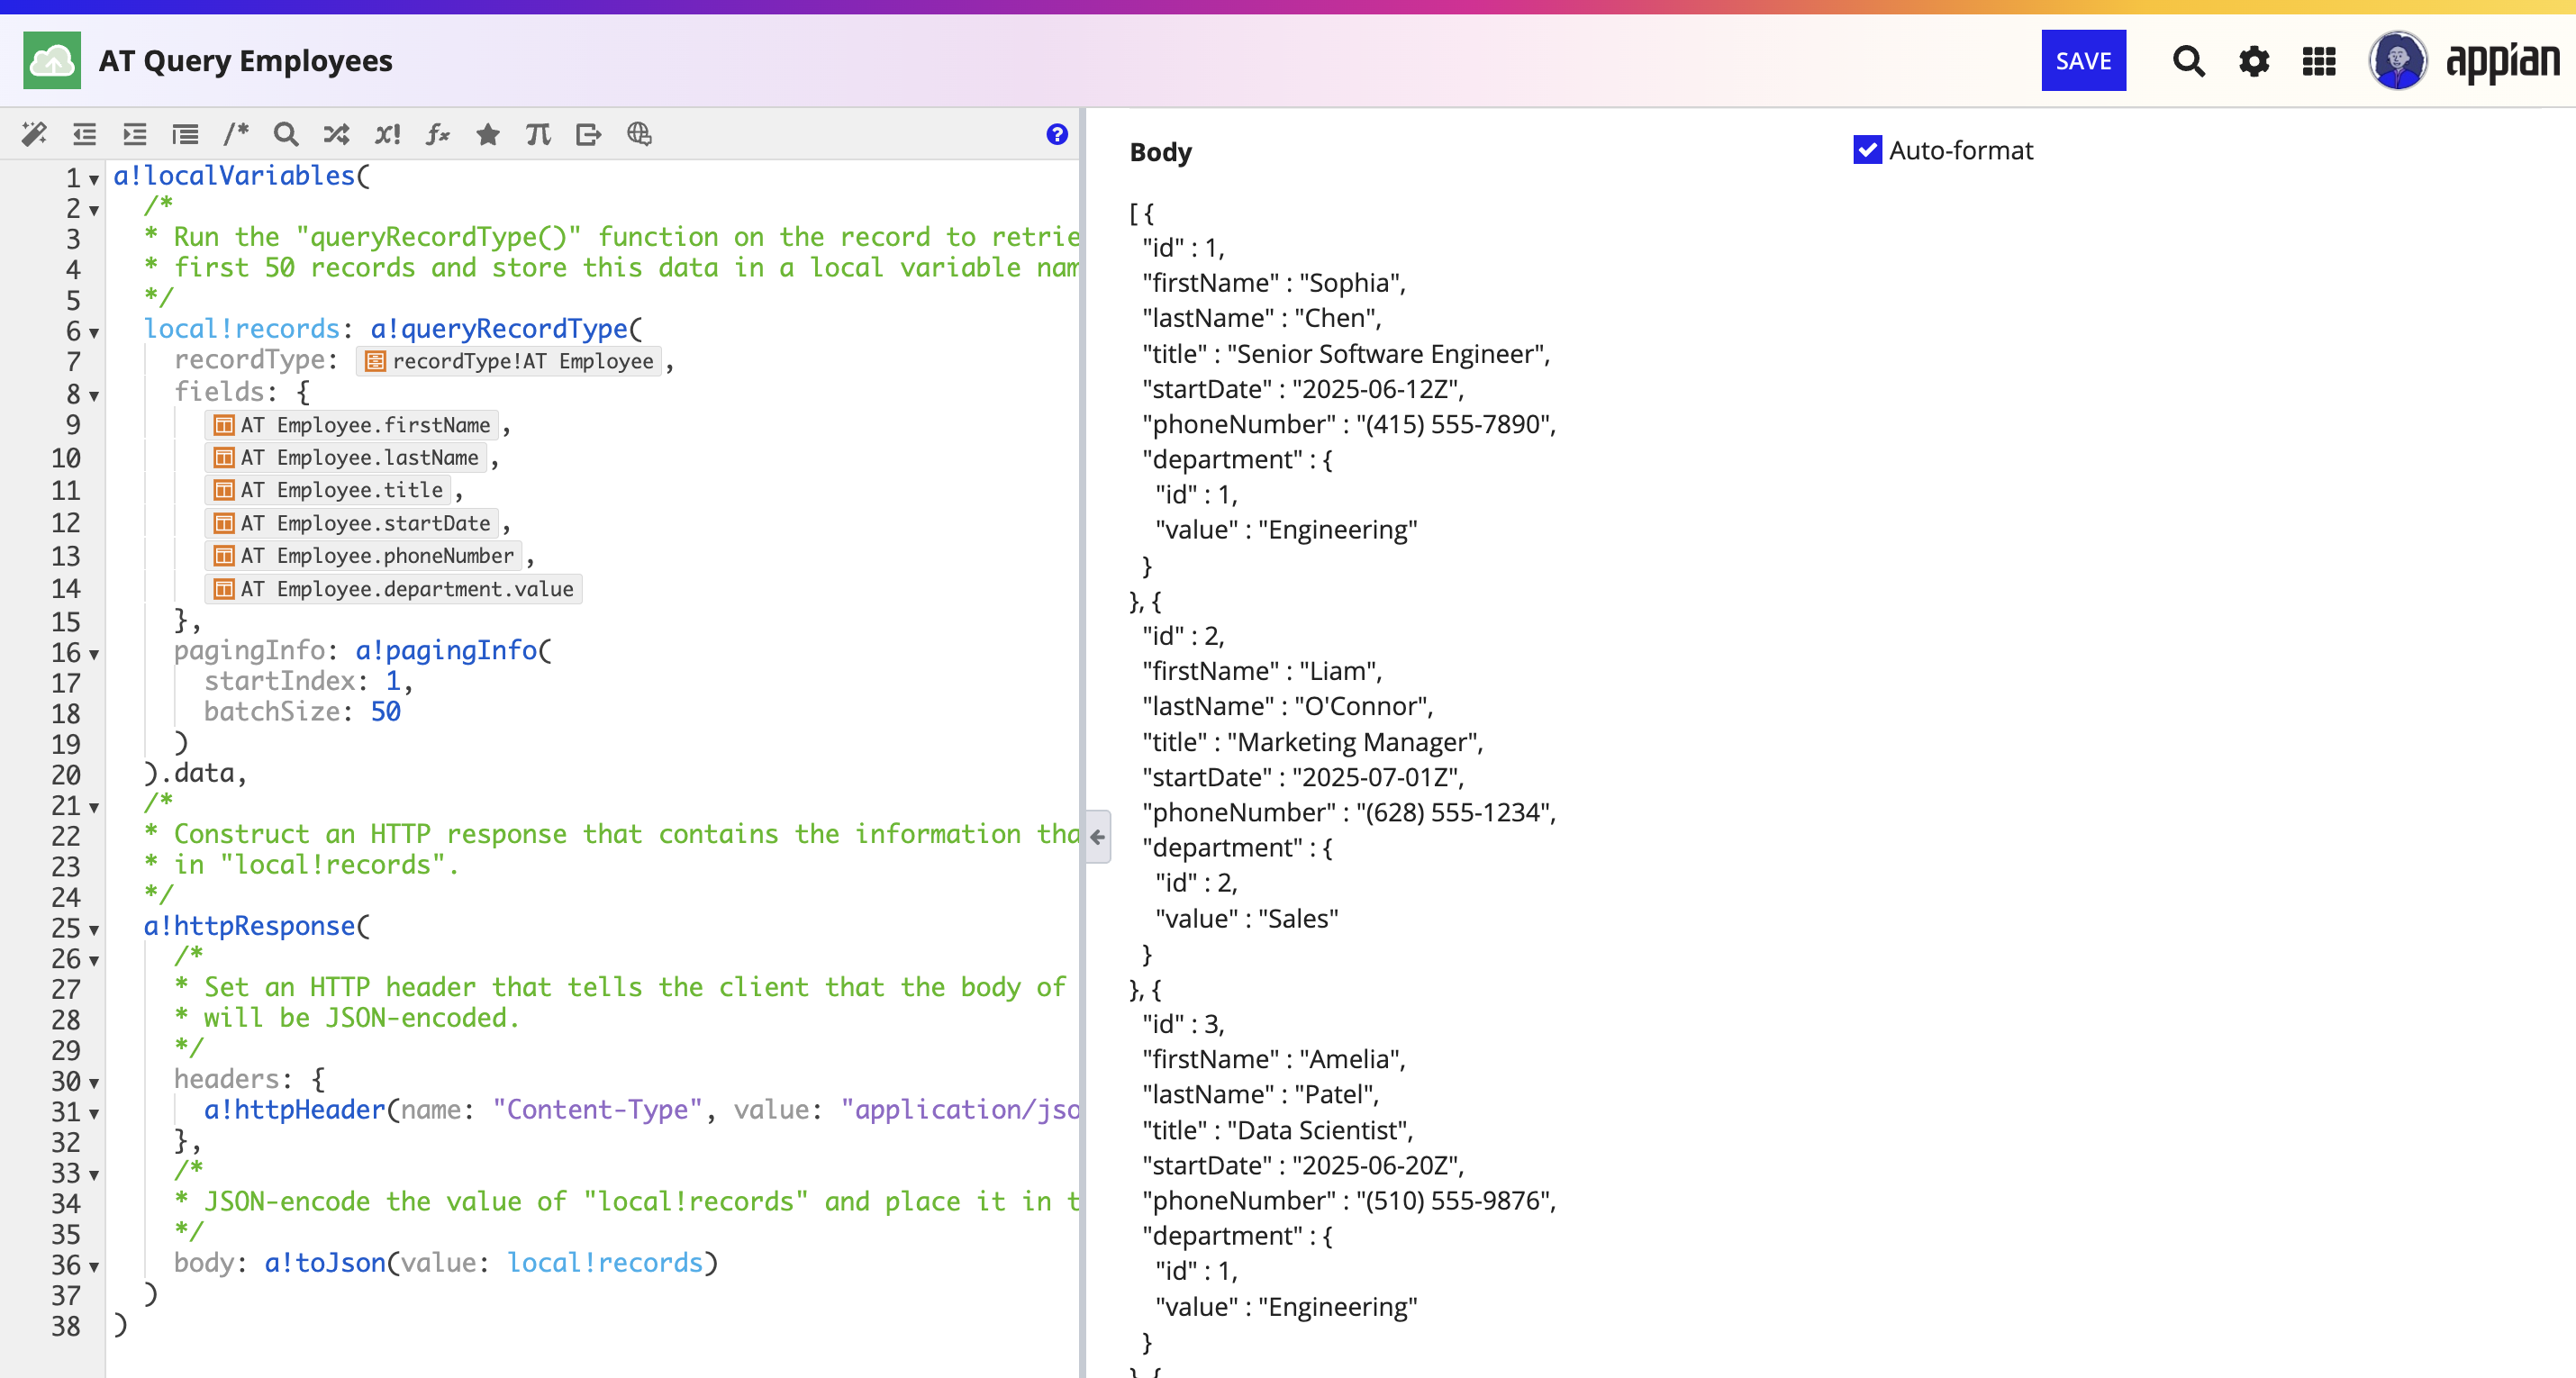Click the indent icon in editor toolbar

pyautogui.click(x=135, y=134)
